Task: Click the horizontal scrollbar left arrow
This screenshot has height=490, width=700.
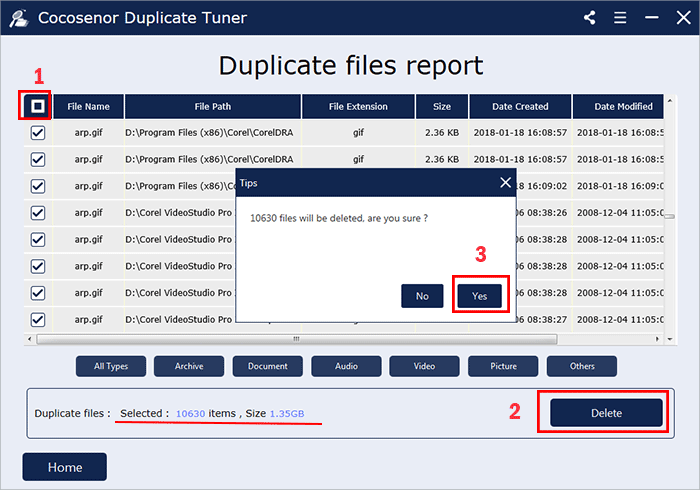Action: click(29, 339)
